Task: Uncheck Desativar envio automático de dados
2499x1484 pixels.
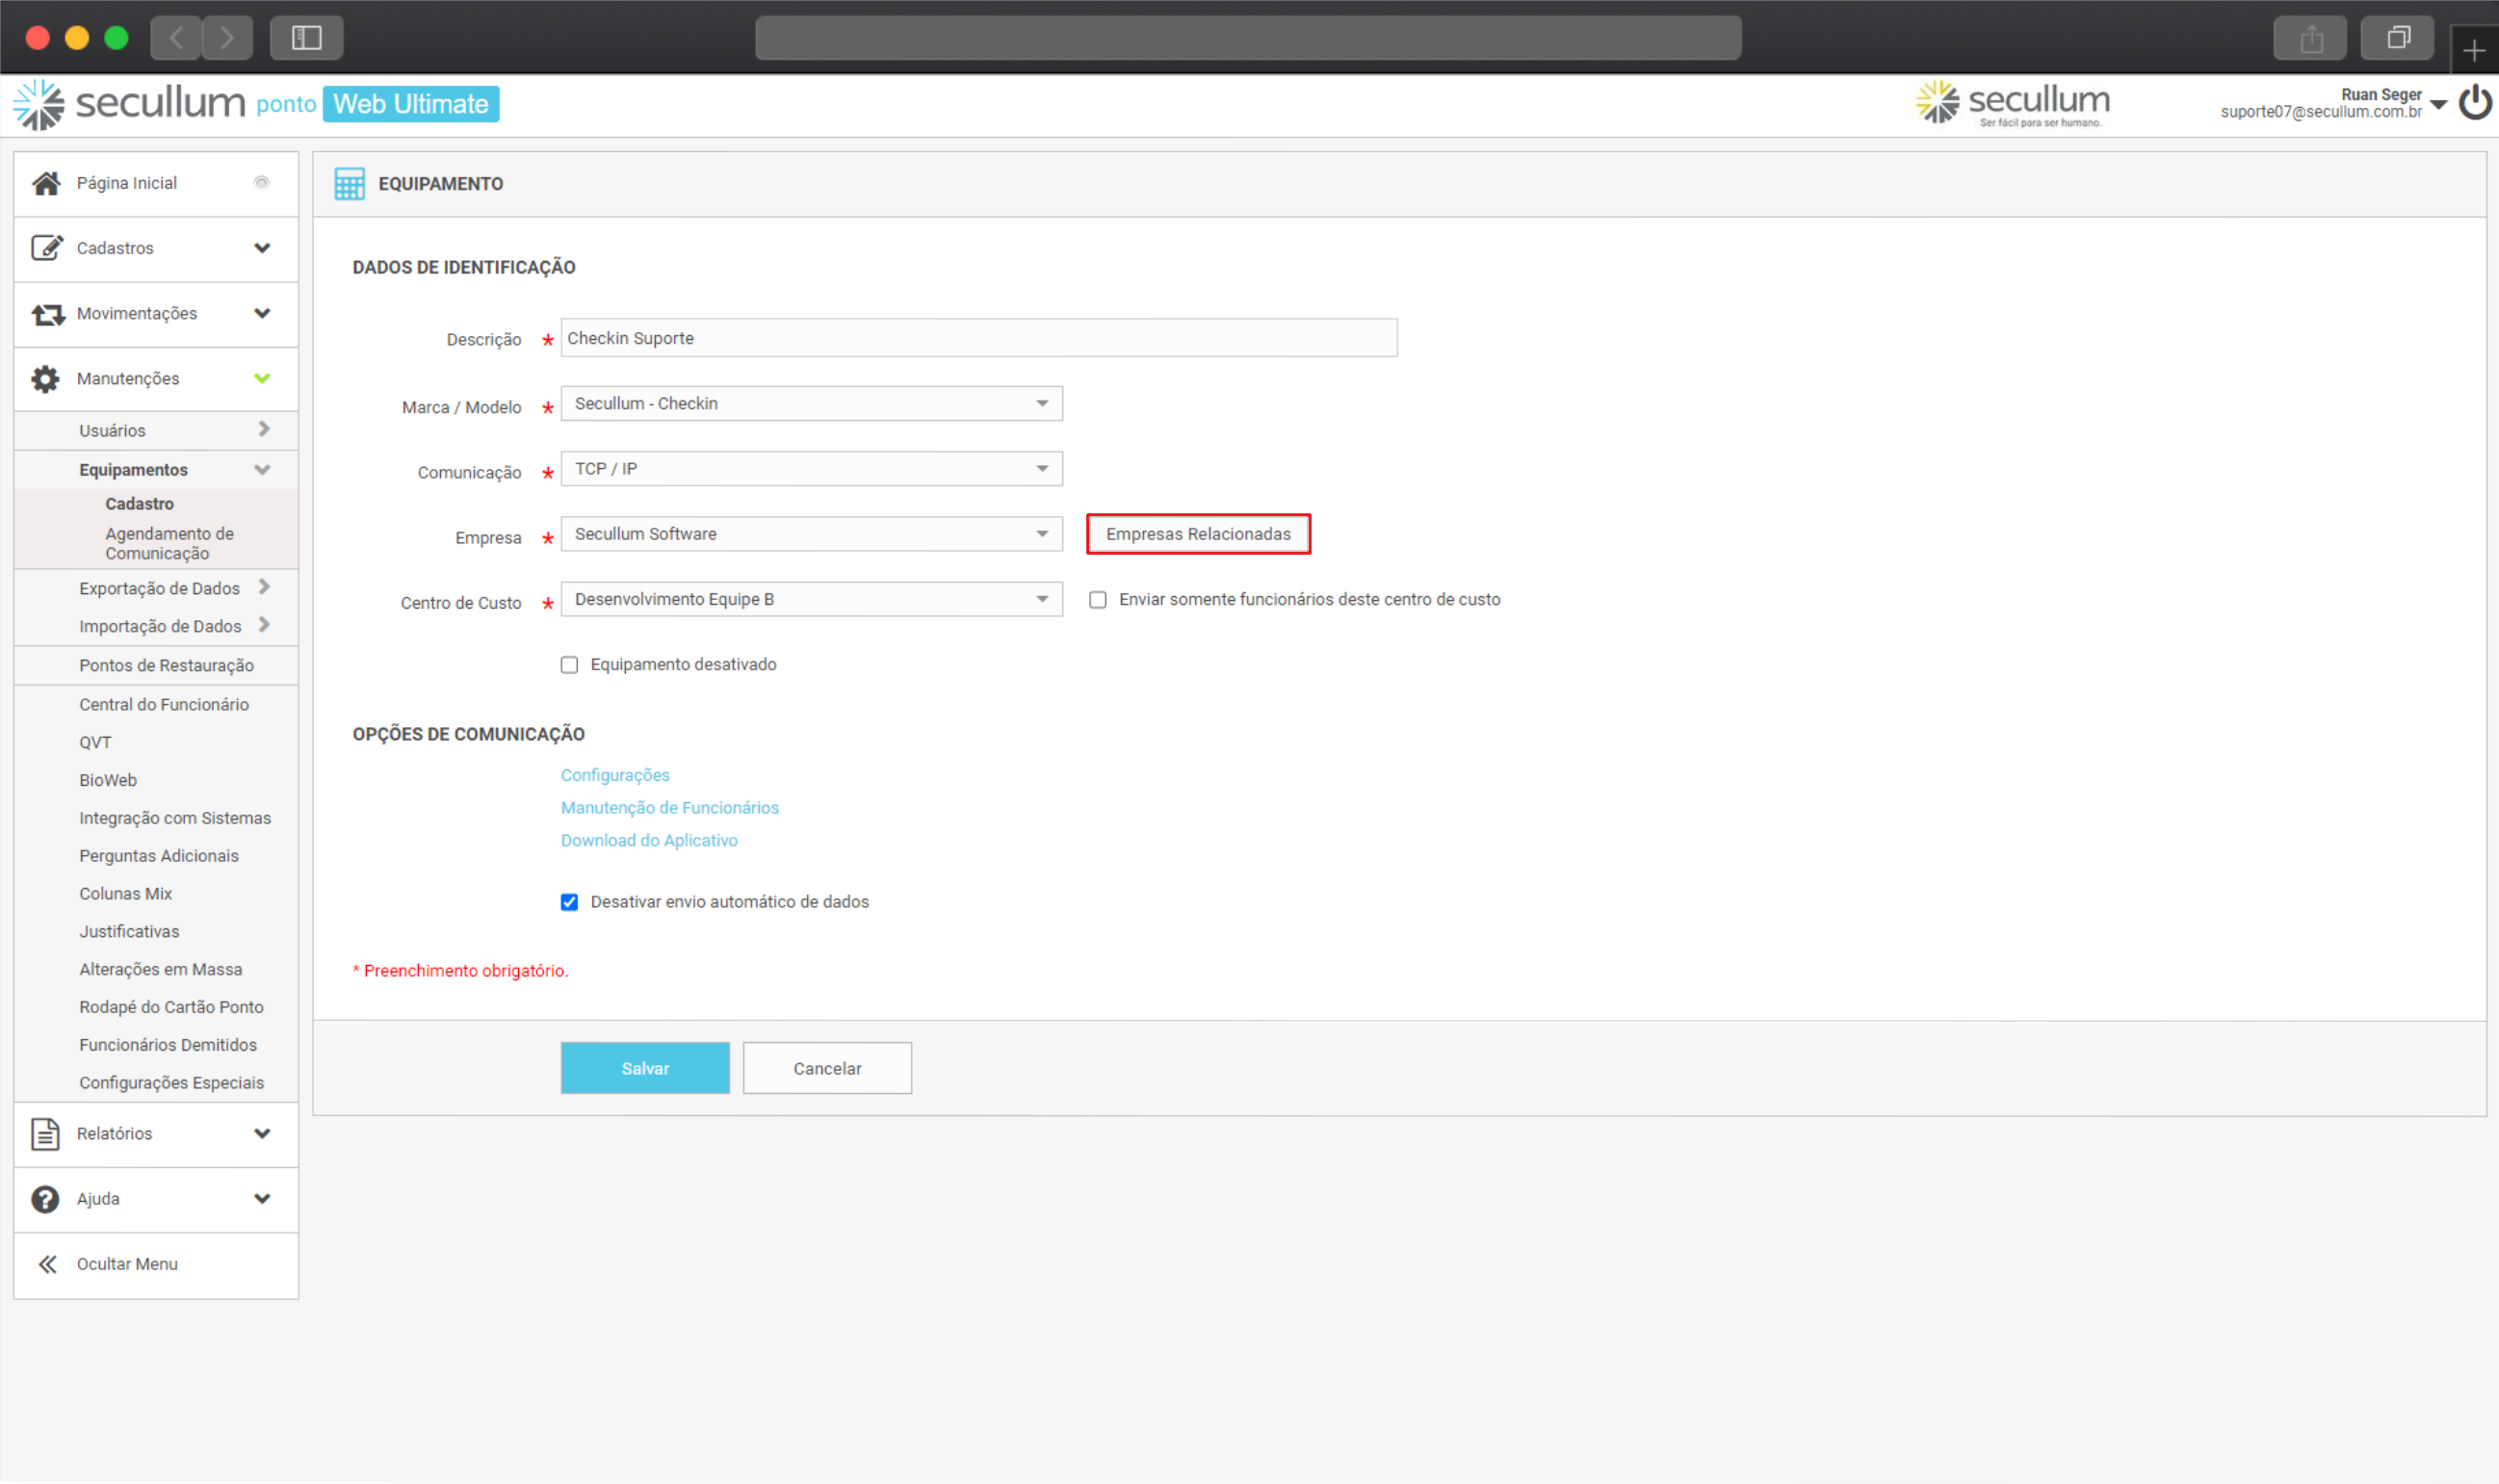Action: [569, 902]
